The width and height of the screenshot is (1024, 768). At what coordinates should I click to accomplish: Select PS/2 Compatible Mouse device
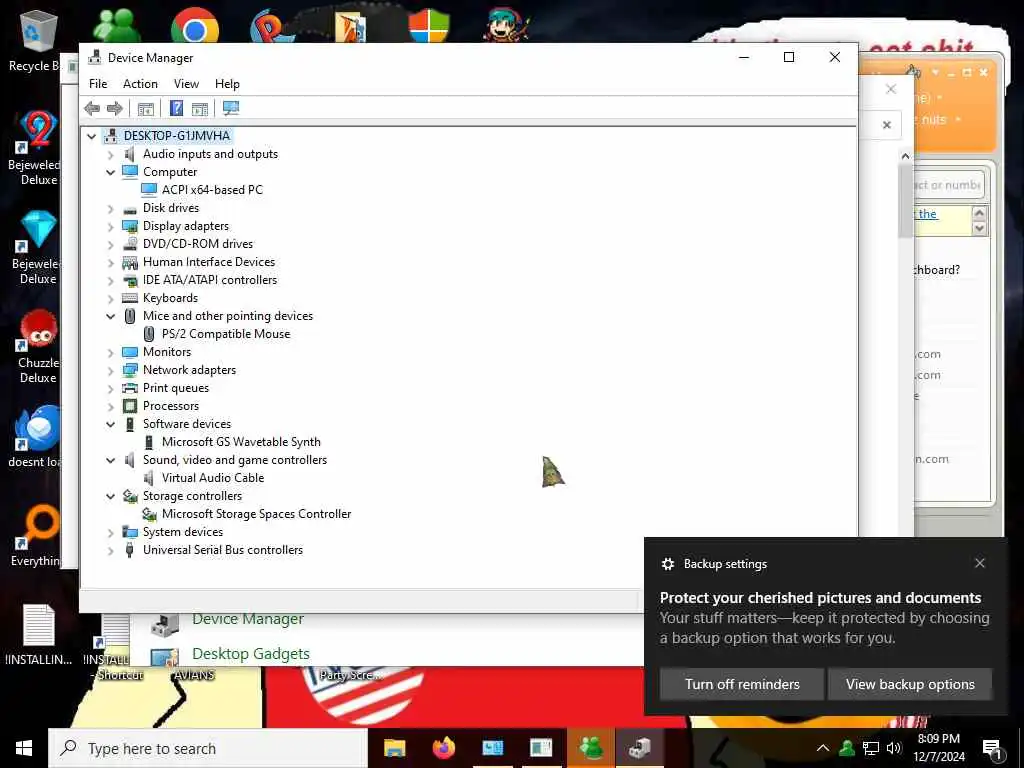point(226,334)
